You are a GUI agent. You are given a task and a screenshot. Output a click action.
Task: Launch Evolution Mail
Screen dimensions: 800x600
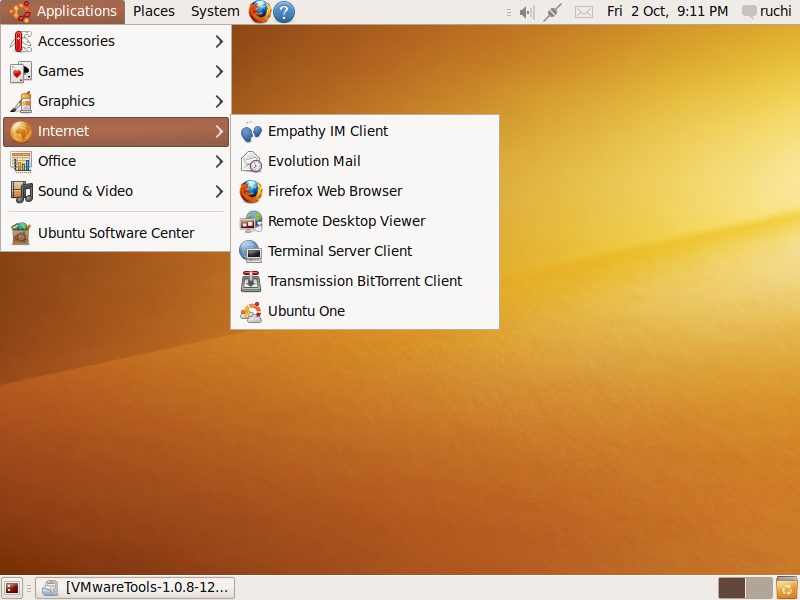(365, 162)
